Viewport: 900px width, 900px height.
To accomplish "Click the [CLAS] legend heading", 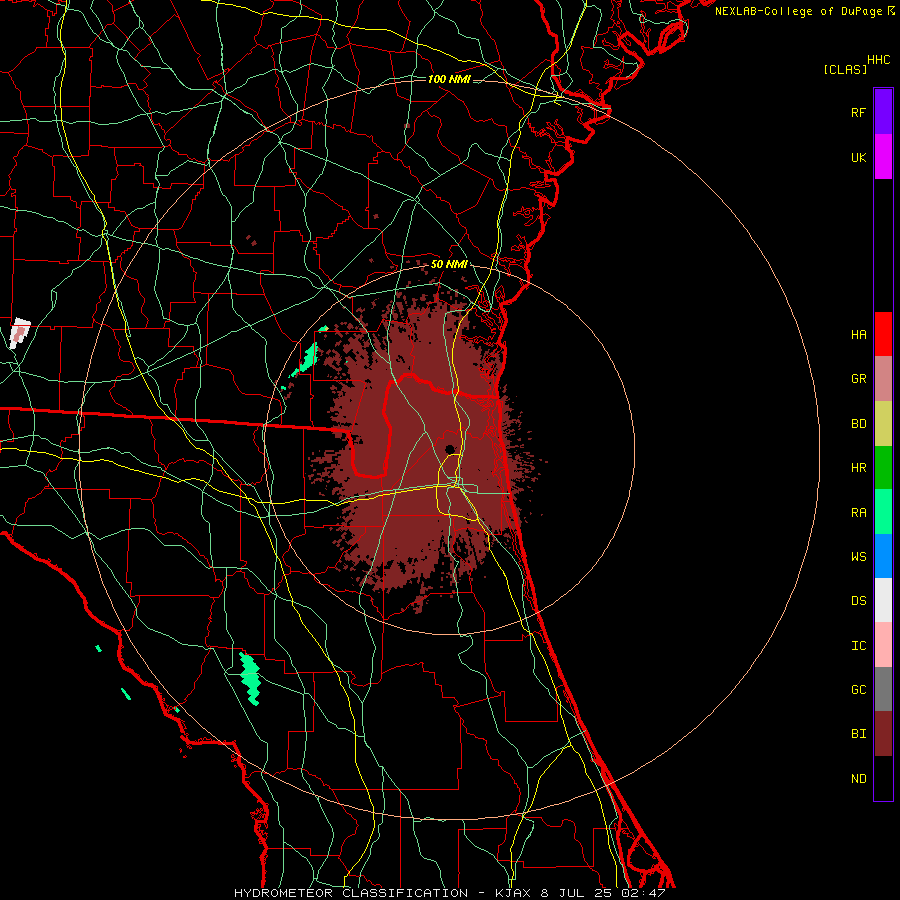I will 845,69.
